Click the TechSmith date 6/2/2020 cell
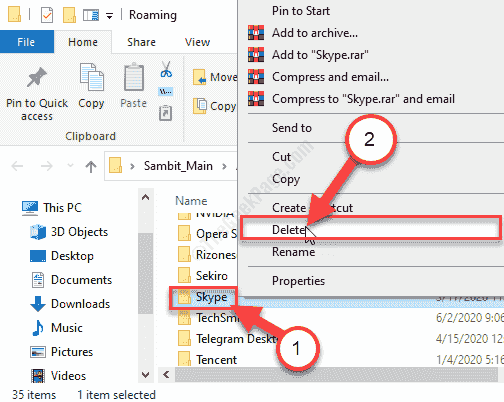The height and width of the screenshot is (402, 504). [x=470, y=318]
